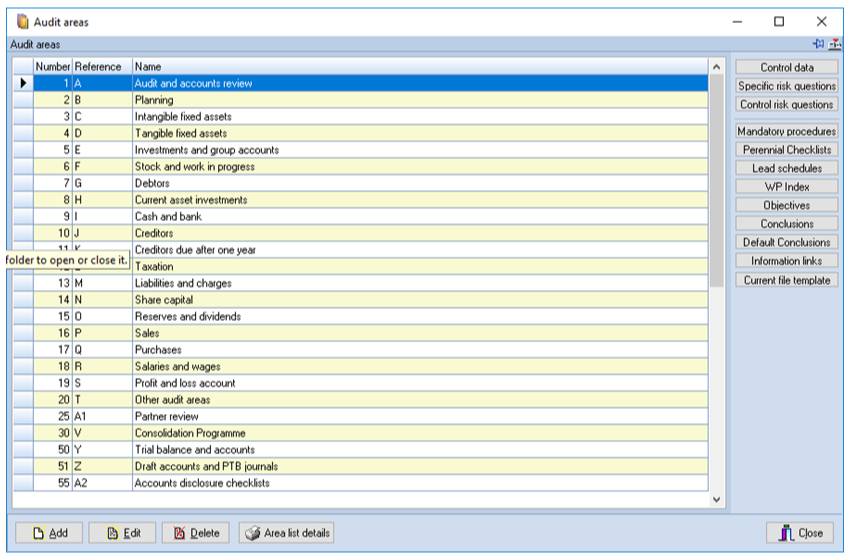Click the scrollbar down arrow
Screen dimensions: 852x556
(716, 499)
